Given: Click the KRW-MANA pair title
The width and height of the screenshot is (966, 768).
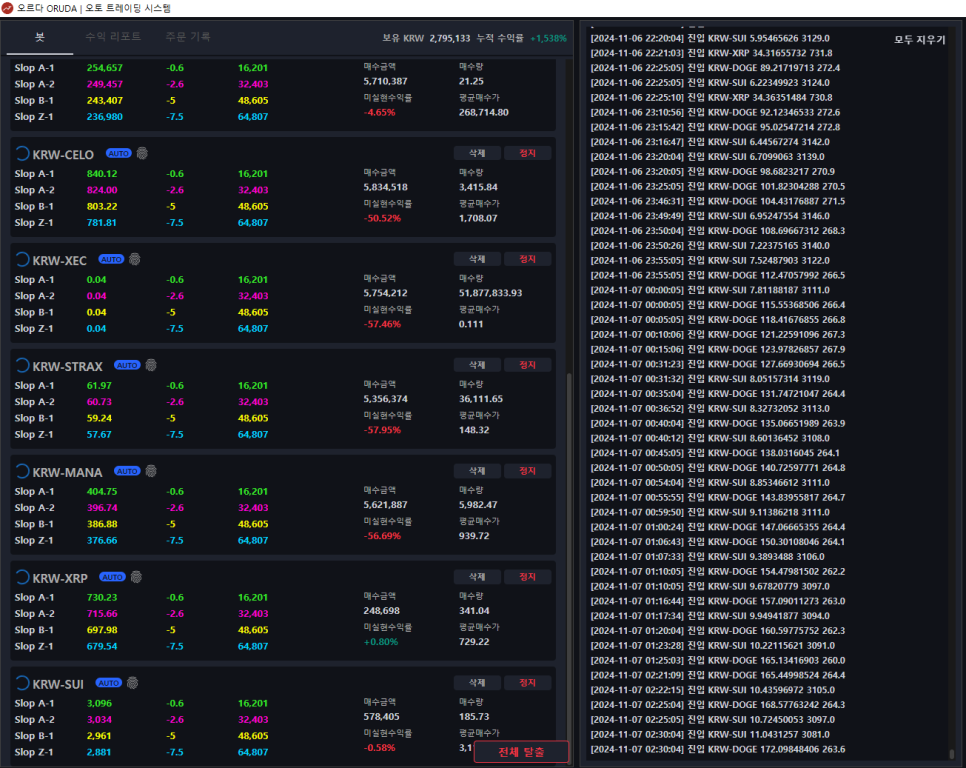Looking at the screenshot, I should tap(67, 472).
